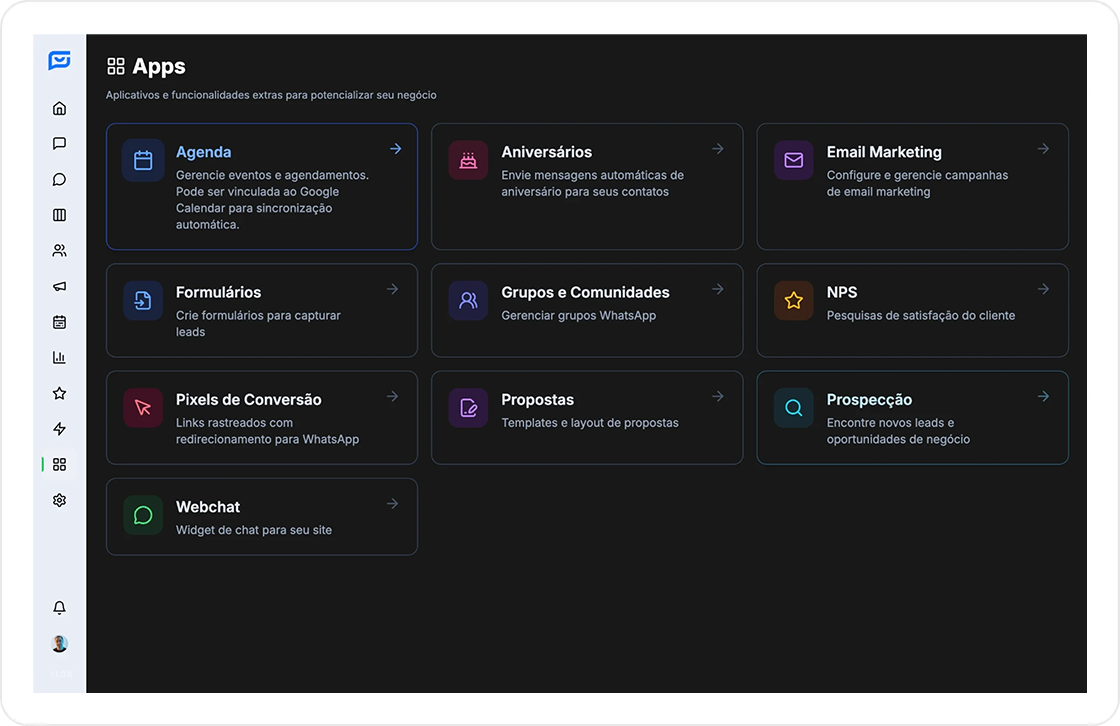Open the Agenda app card title
Screen dimensions: 1120x726
point(203,152)
